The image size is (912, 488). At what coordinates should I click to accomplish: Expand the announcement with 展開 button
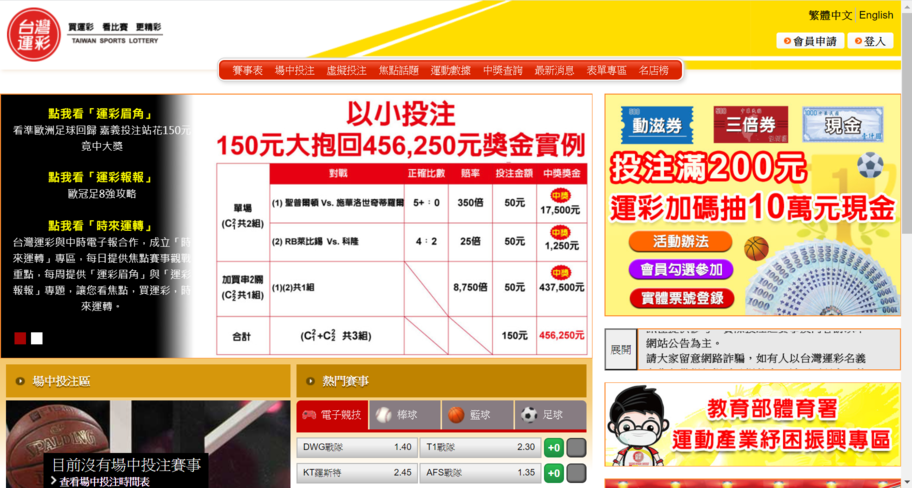(621, 349)
